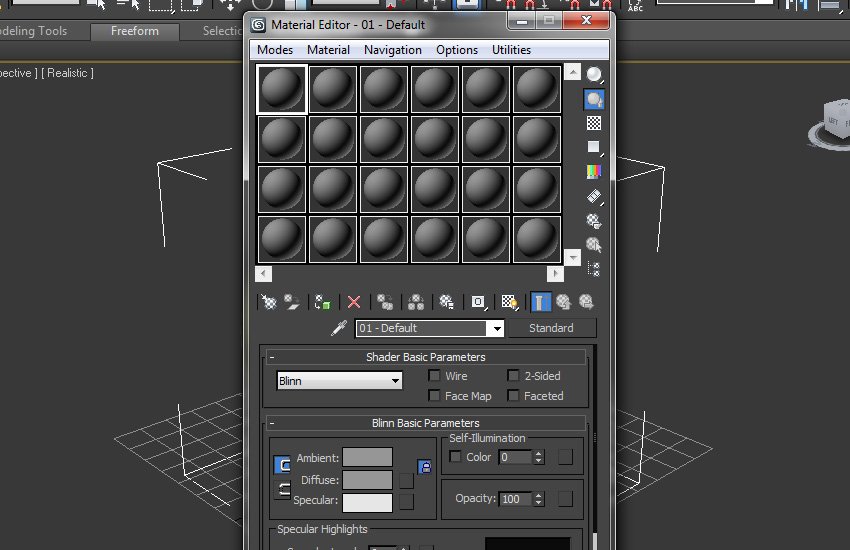The width and height of the screenshot is (850, 550).
Task: Click the red X Reset Map icon
Action: [353, 302]
